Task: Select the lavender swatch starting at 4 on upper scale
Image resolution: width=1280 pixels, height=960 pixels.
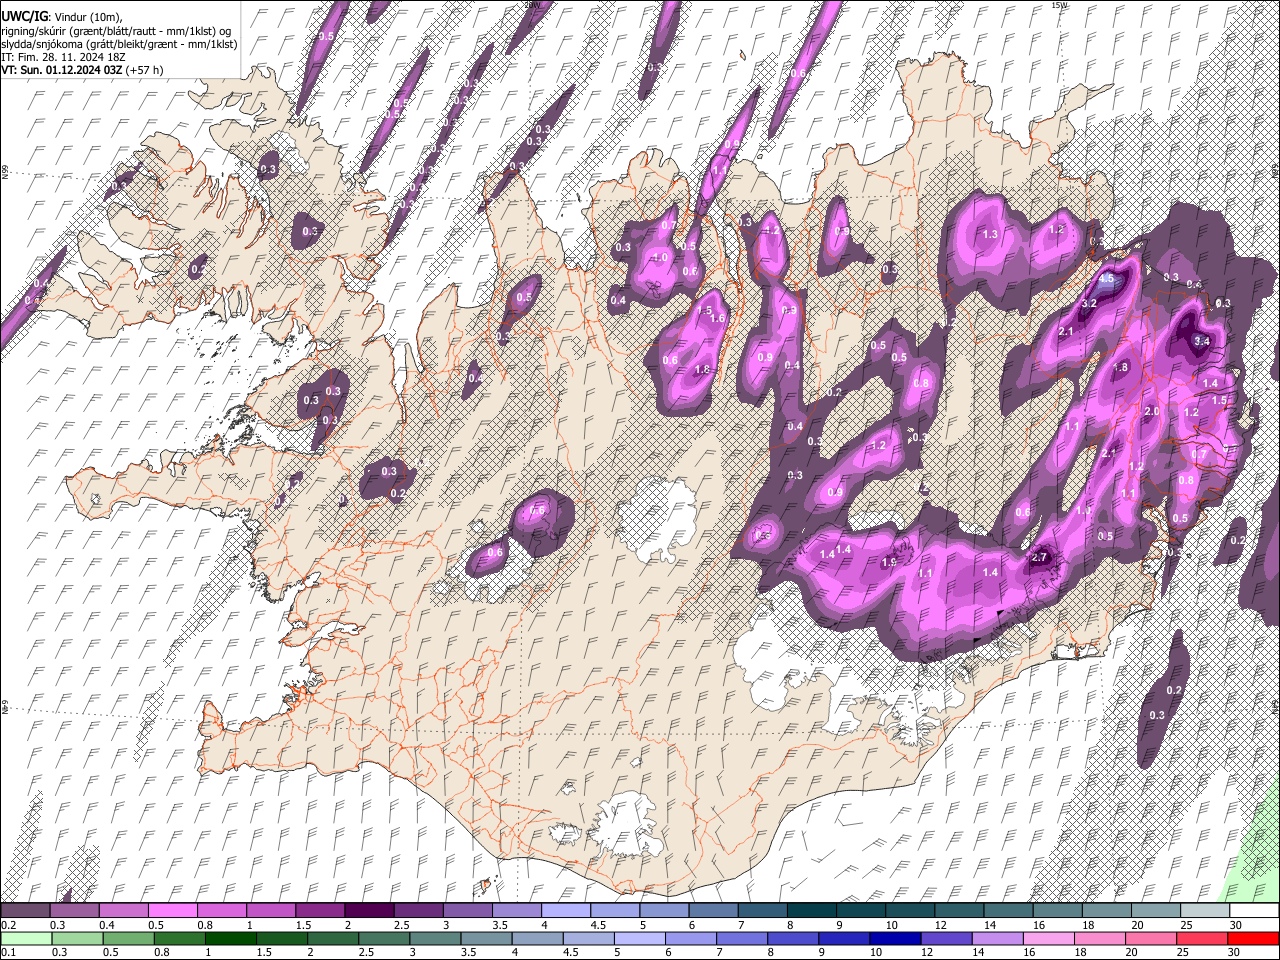Action: pyautogui.click(x=565, y=911)
